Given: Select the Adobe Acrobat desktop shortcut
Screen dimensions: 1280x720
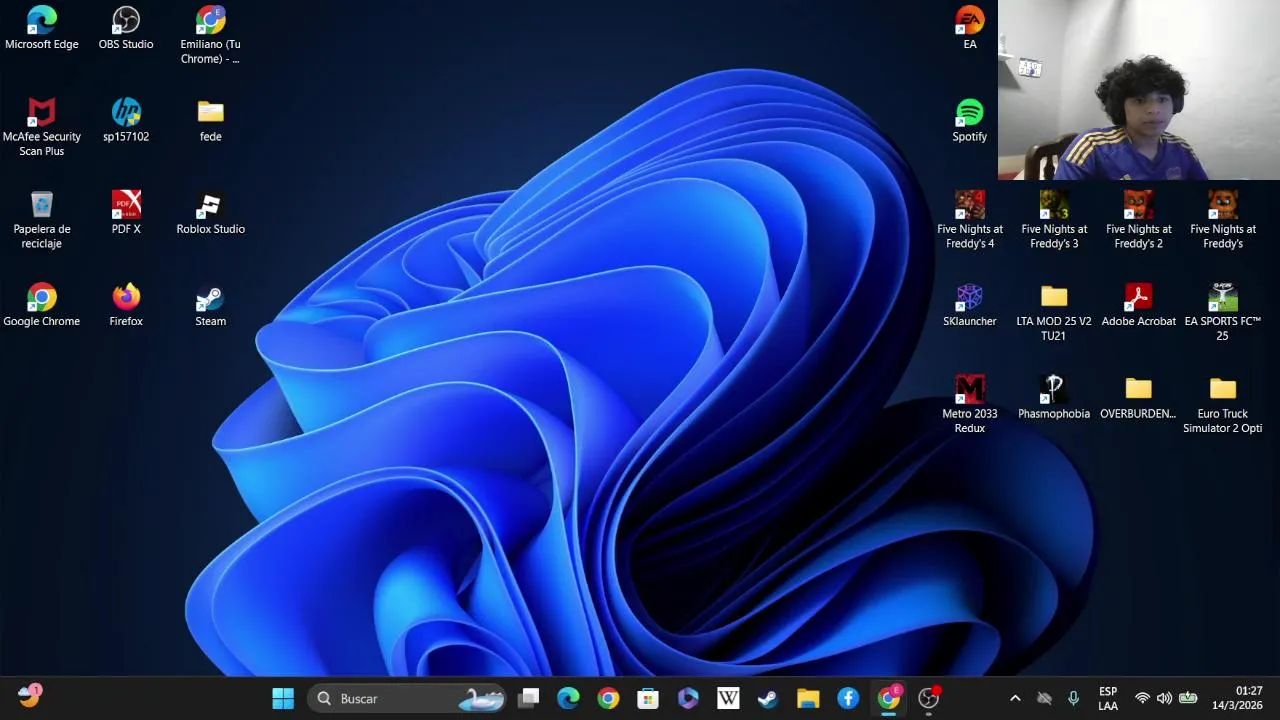Looking at the screenshot, I should tap(1138, 305).
